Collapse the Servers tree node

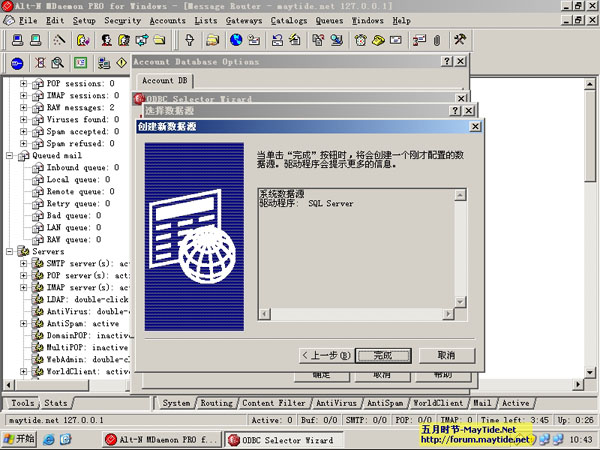[x=10, y=252]
